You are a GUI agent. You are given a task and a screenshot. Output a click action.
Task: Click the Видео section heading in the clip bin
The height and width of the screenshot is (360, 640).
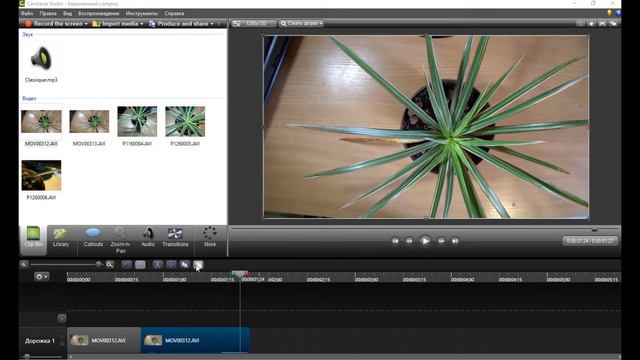tap(29, 98)
